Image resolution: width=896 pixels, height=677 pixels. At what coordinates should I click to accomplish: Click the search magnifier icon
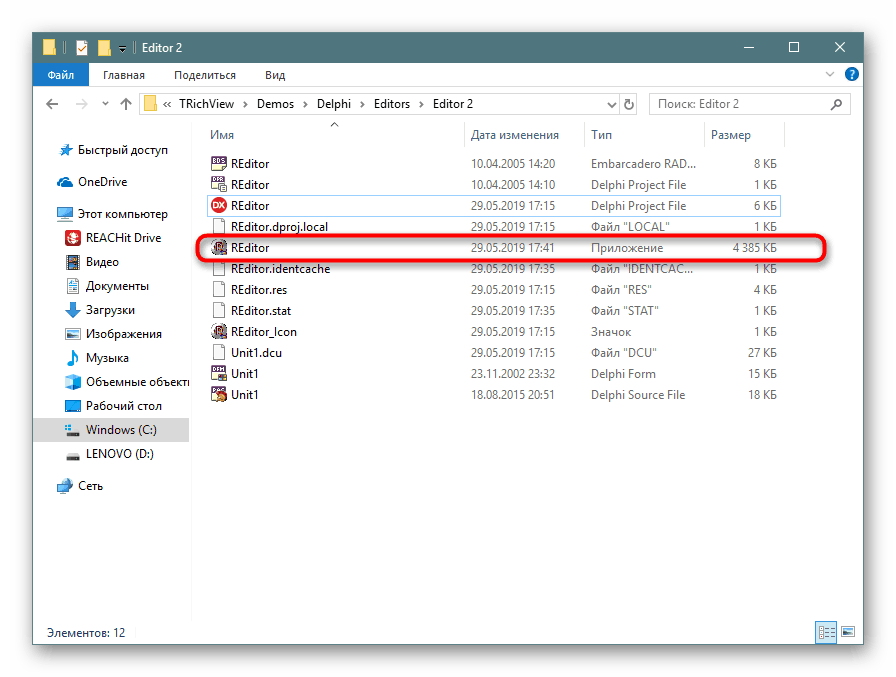pyautogui.click(x=837, y=104)
